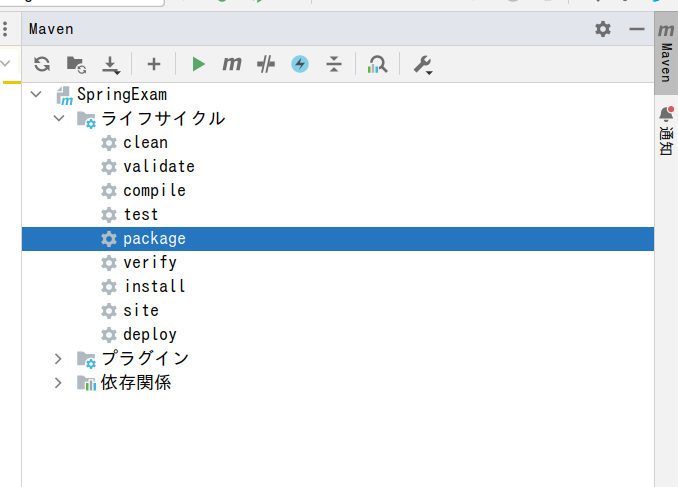Image resolution: width=678 pixels, height=487 pixels.
Task: Expand the 依存関係 dependencies node
Action: click(58, 382)
